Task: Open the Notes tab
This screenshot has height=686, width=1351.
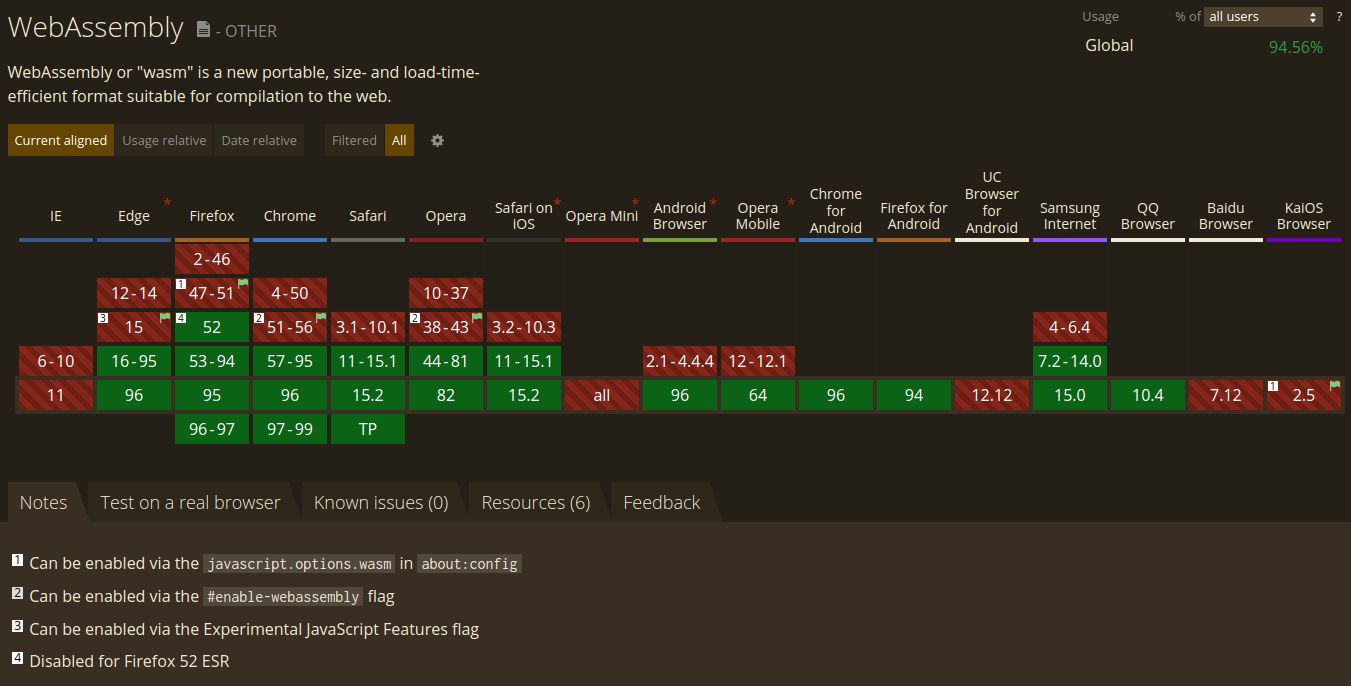Action: [x=44, y=502]
